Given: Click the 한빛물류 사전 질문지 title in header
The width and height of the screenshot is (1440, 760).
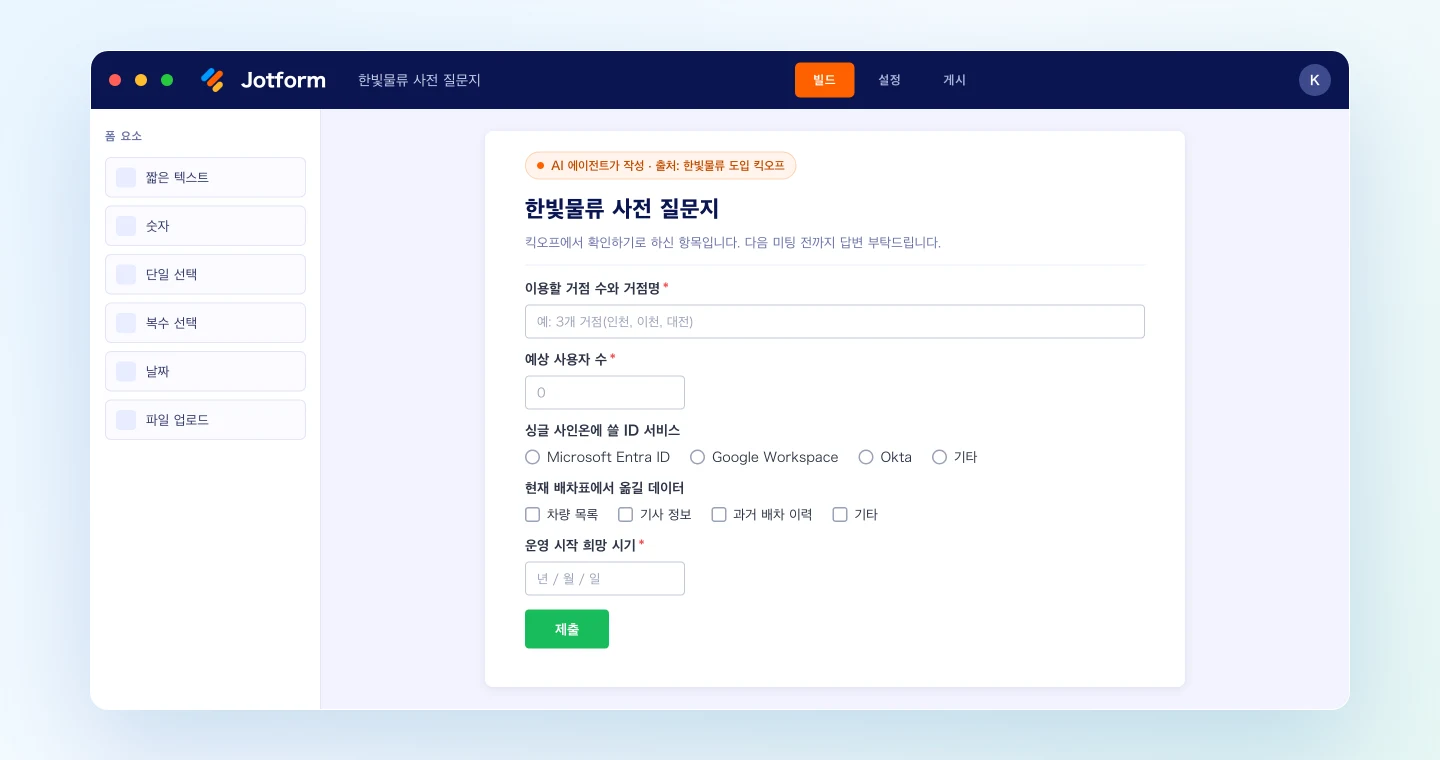Looking at the screenshot, I should tap(420, 80).
